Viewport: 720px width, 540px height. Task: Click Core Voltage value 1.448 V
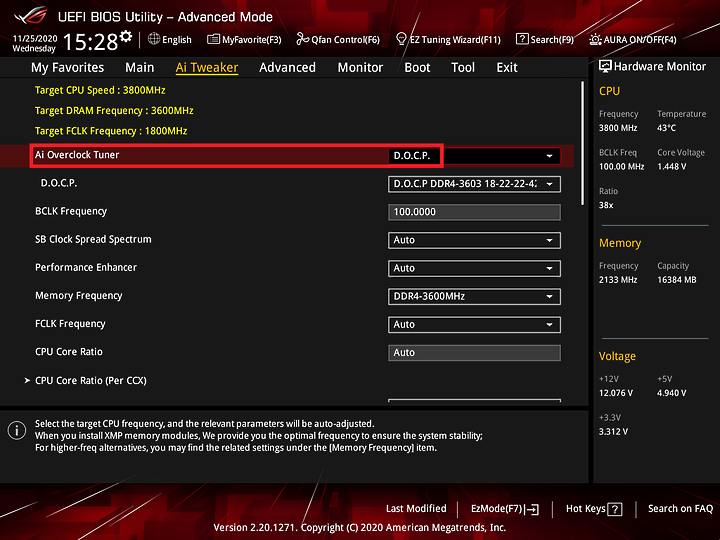[x=672, y=167]
